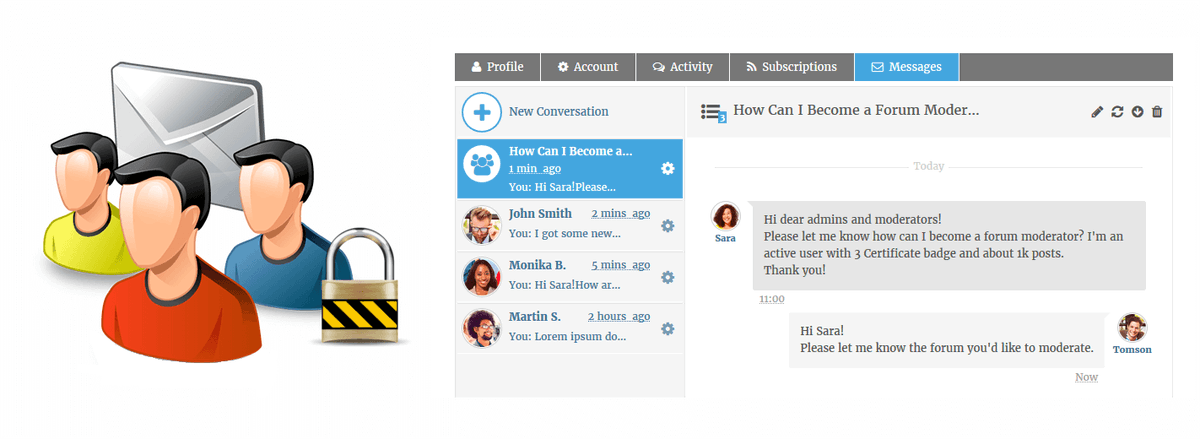Open the group conversation avatar icon
Viewport: 1200px width, 439px height.
tap(483, 163)
